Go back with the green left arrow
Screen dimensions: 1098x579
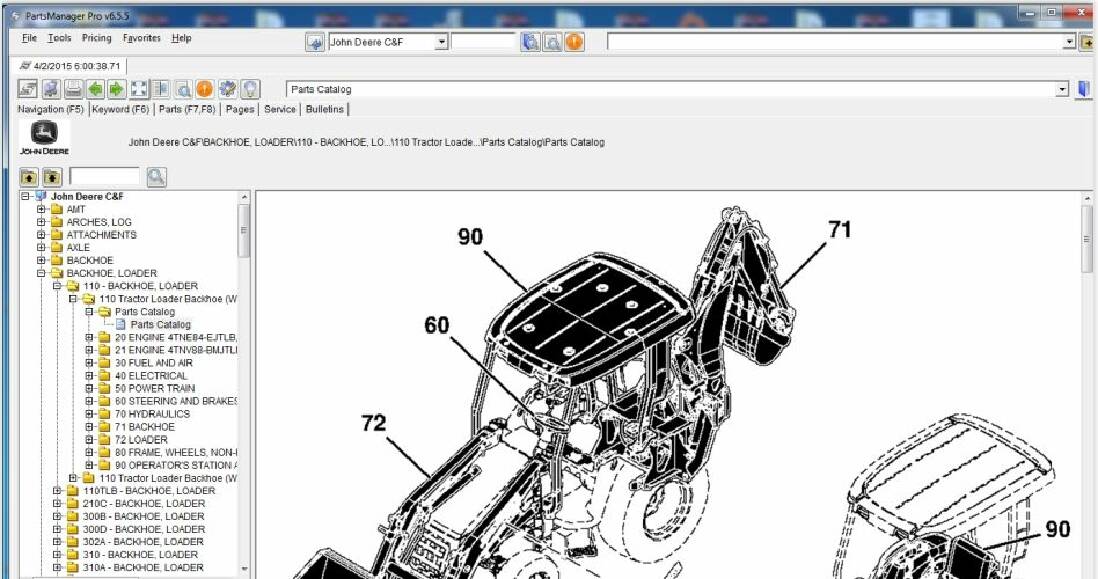(x=95, y=89)
